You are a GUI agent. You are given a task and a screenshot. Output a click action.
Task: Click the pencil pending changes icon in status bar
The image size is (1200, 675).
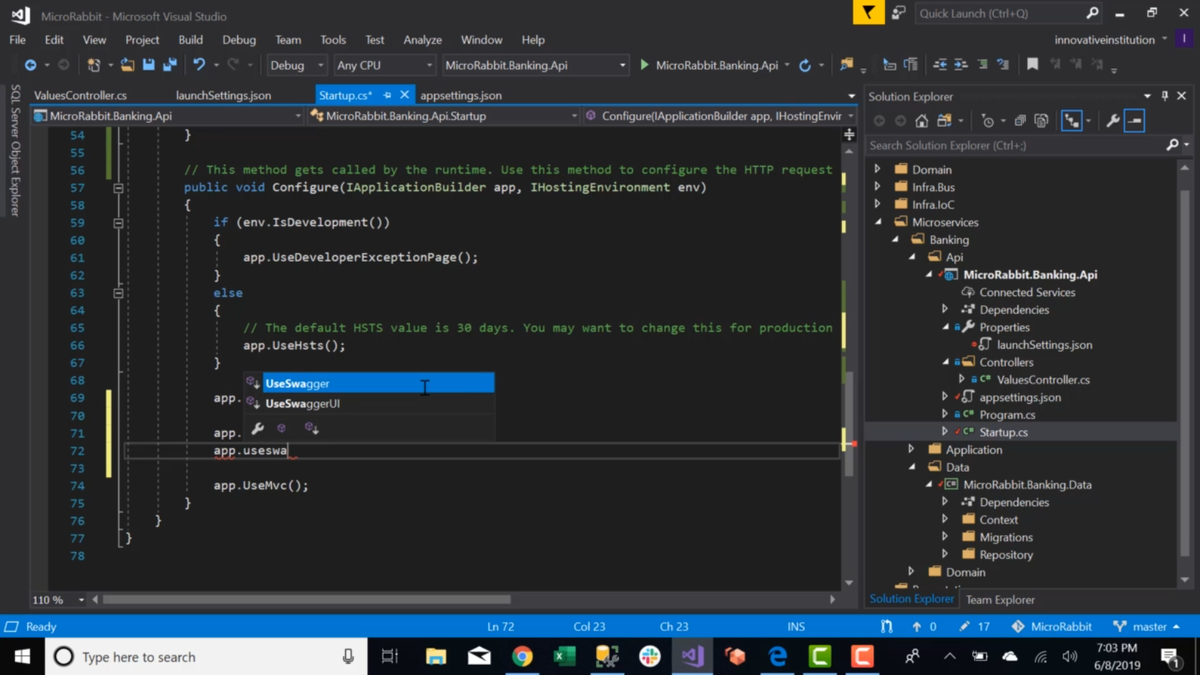coord(964,627)
